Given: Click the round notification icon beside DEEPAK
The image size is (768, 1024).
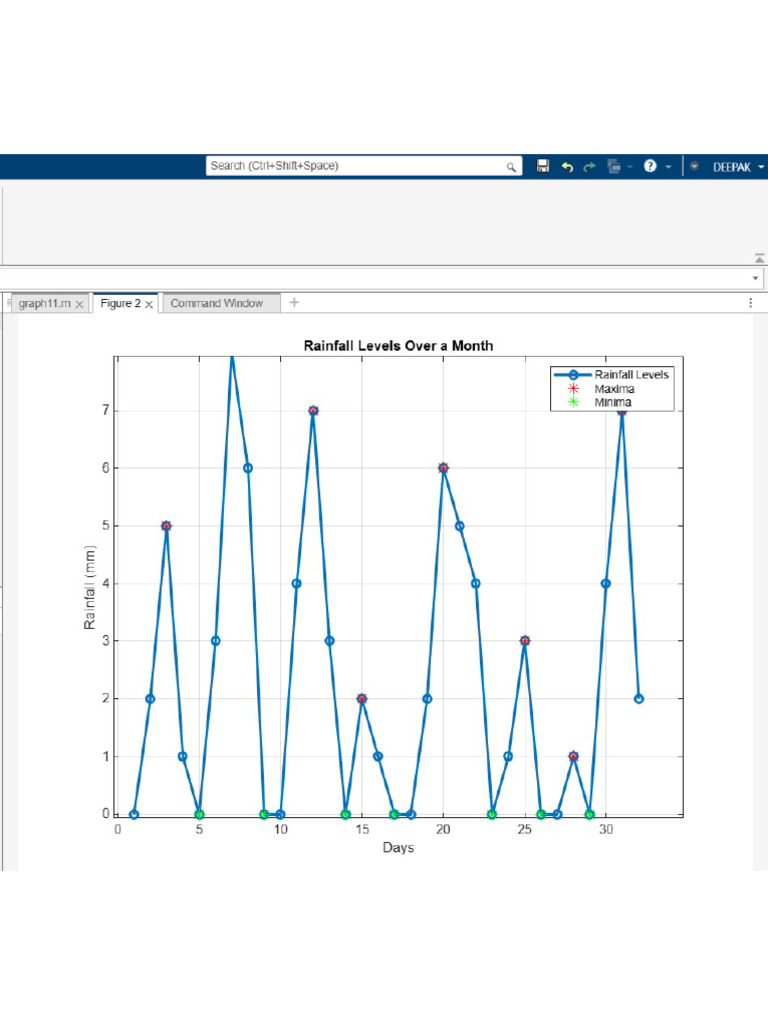Looking at the screenshot, I should [x=694, y=167].
